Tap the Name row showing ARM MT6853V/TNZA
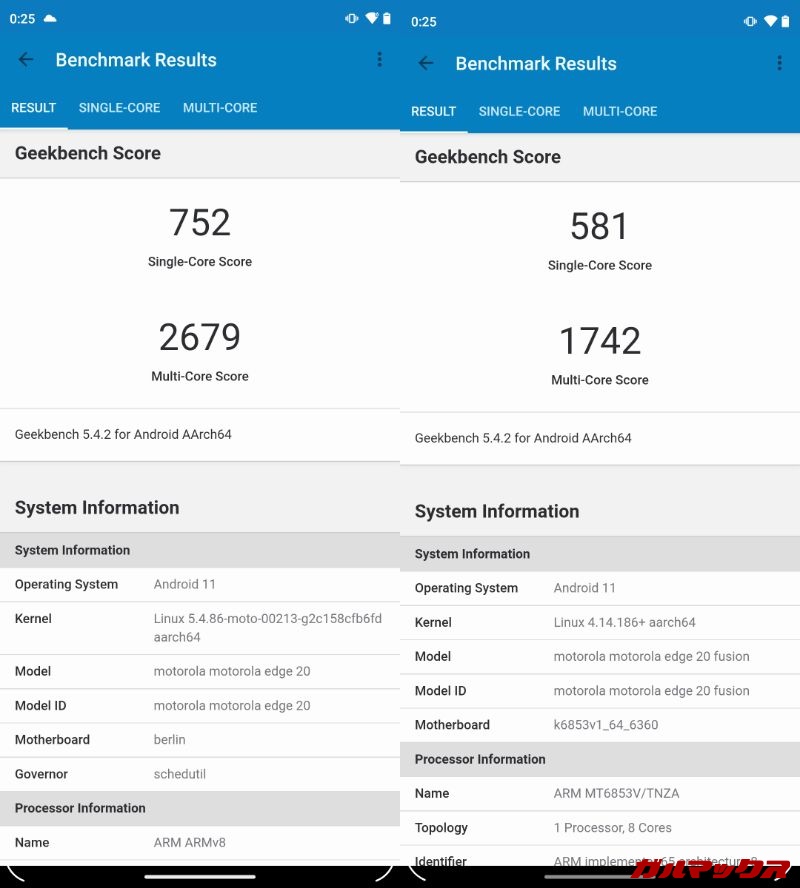 pyautogui.click(x=600, y=794)
